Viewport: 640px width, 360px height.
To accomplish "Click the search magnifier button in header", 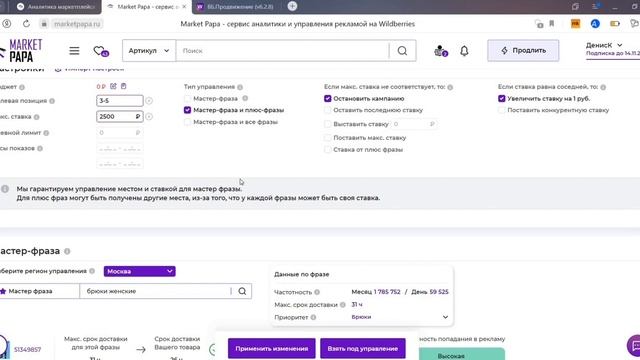I will 402,51.
